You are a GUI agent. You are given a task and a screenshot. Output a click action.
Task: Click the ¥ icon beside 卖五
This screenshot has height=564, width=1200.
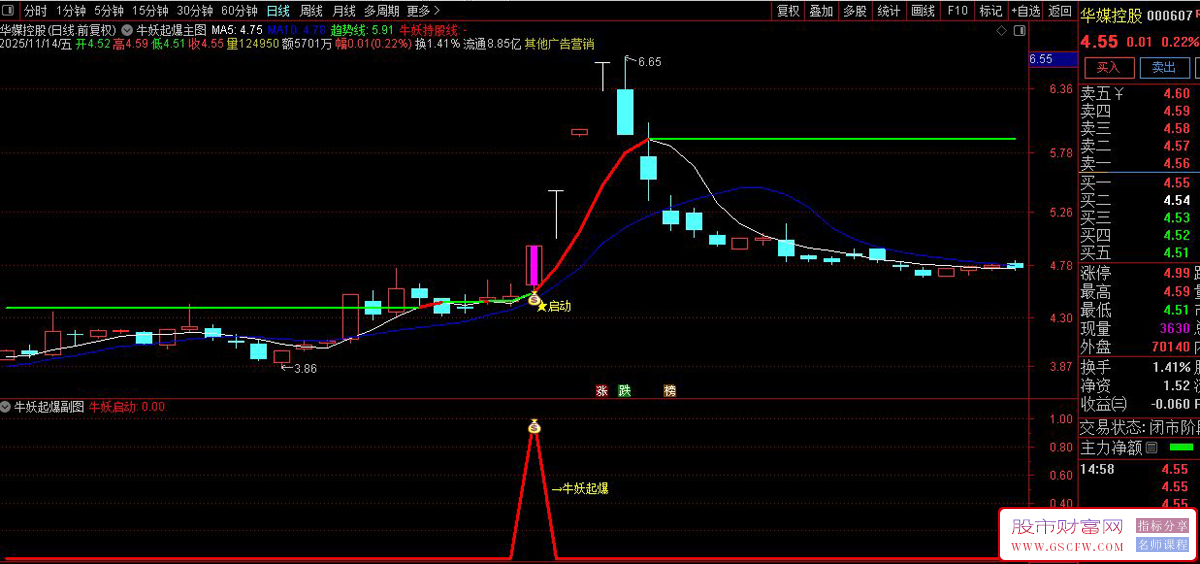[1119, 95]
